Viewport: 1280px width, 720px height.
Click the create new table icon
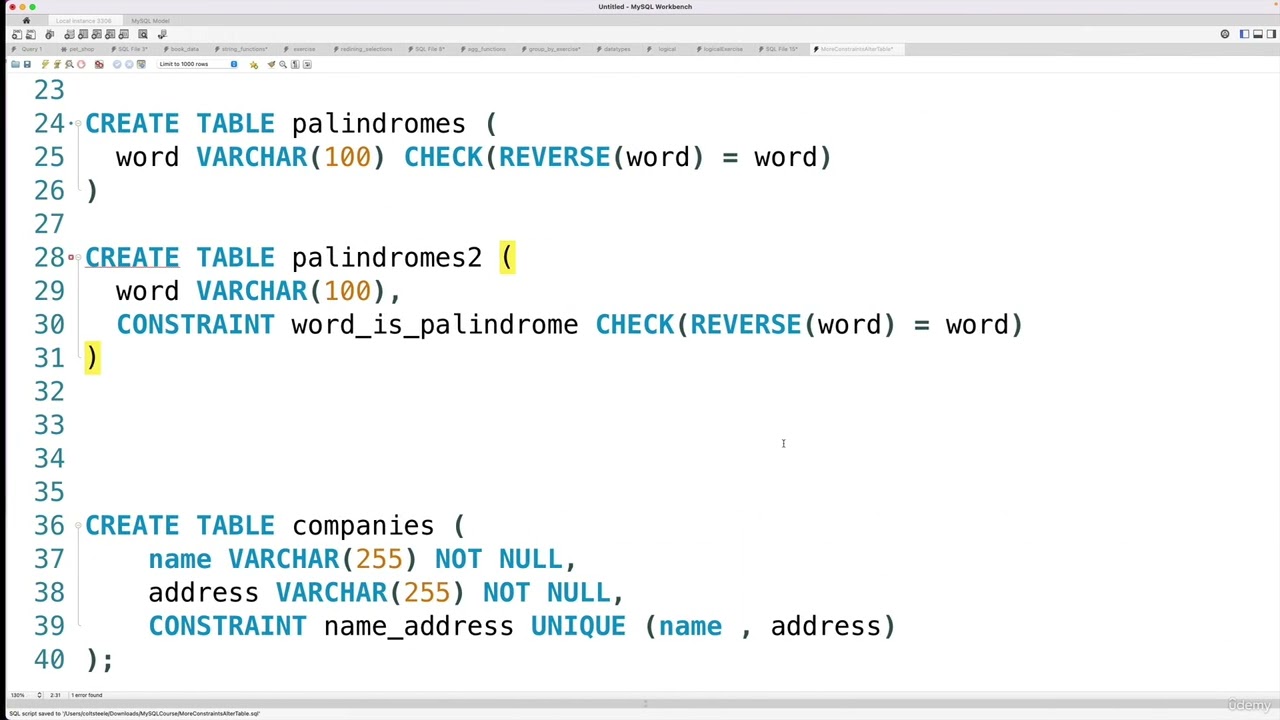coord(83,34)
